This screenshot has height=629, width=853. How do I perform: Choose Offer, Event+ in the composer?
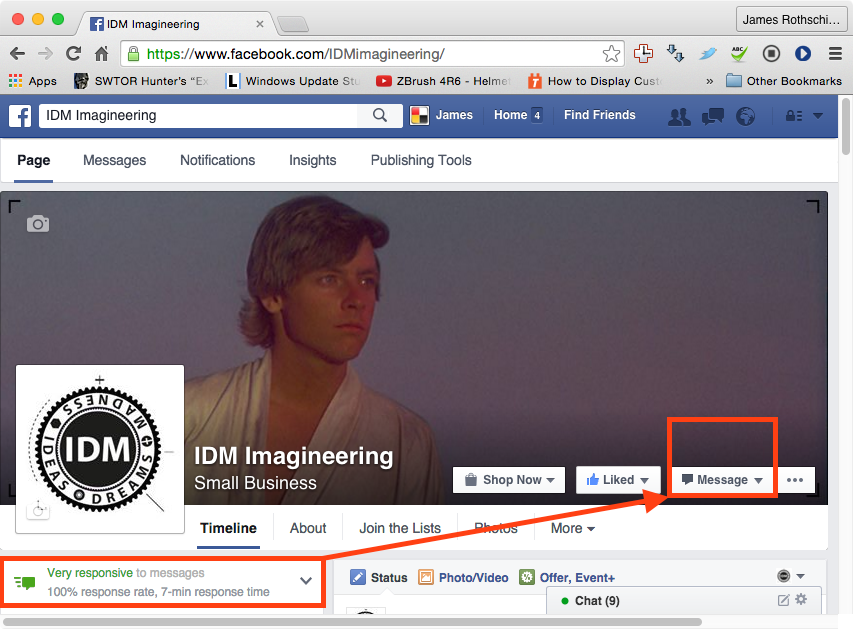567,577
